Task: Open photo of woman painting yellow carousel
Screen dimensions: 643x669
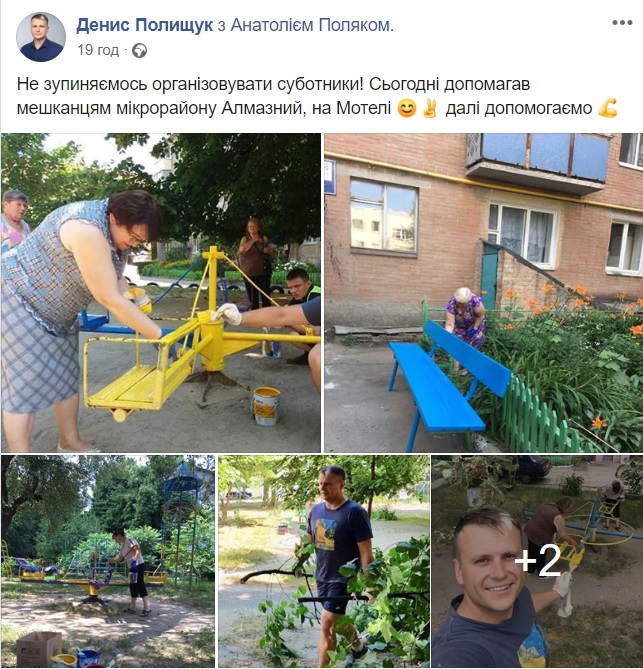Action: tap(161, 293)
